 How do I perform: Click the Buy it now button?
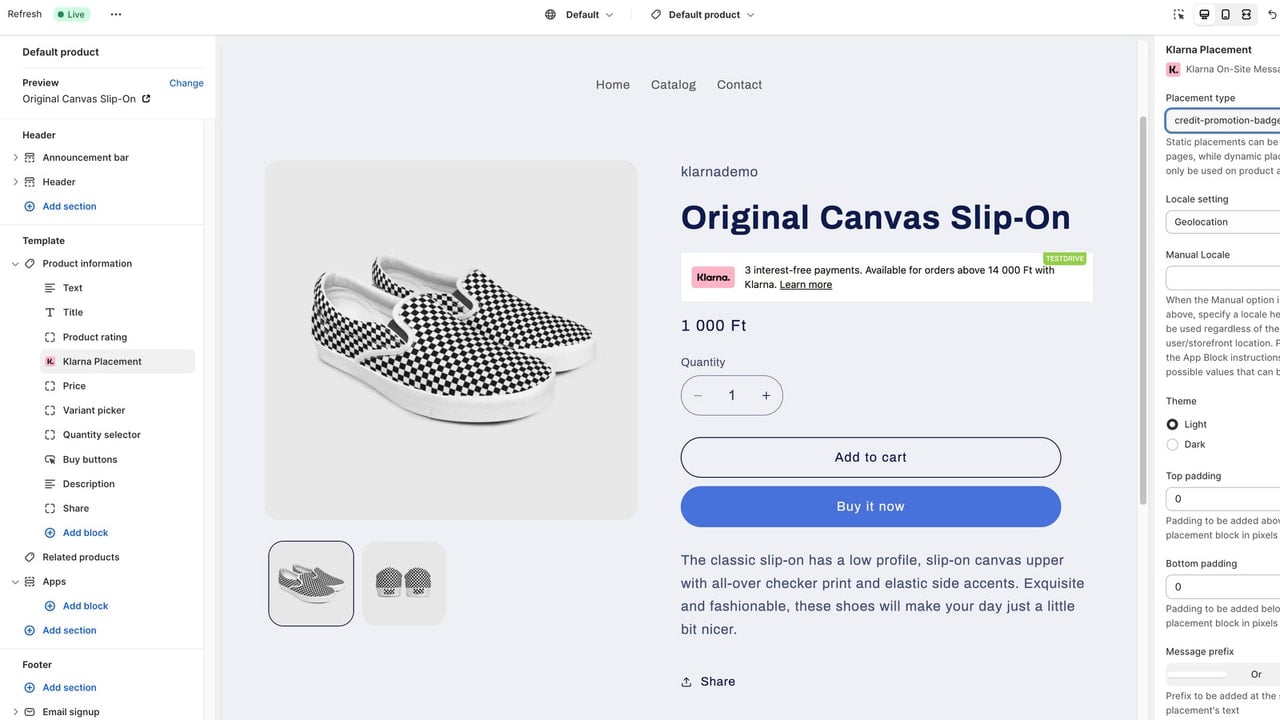(x=871, y=507)
